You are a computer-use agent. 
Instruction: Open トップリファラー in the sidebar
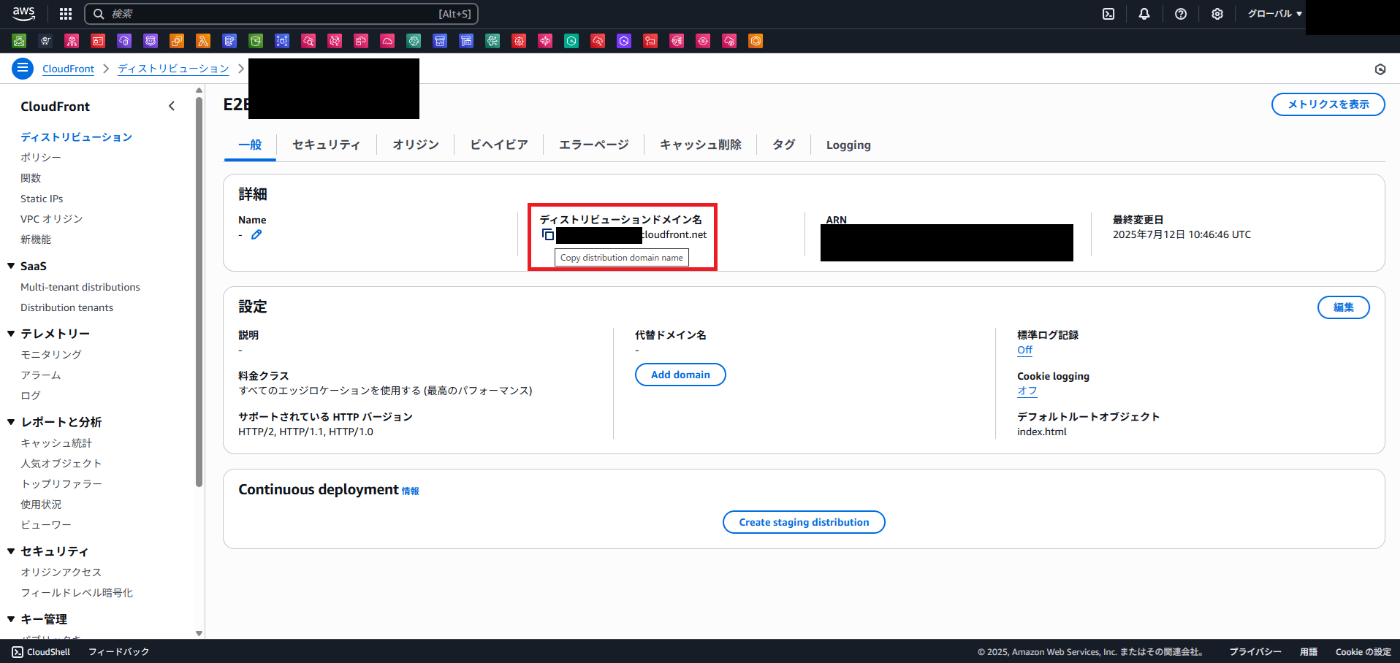click(x=61, y=483)
